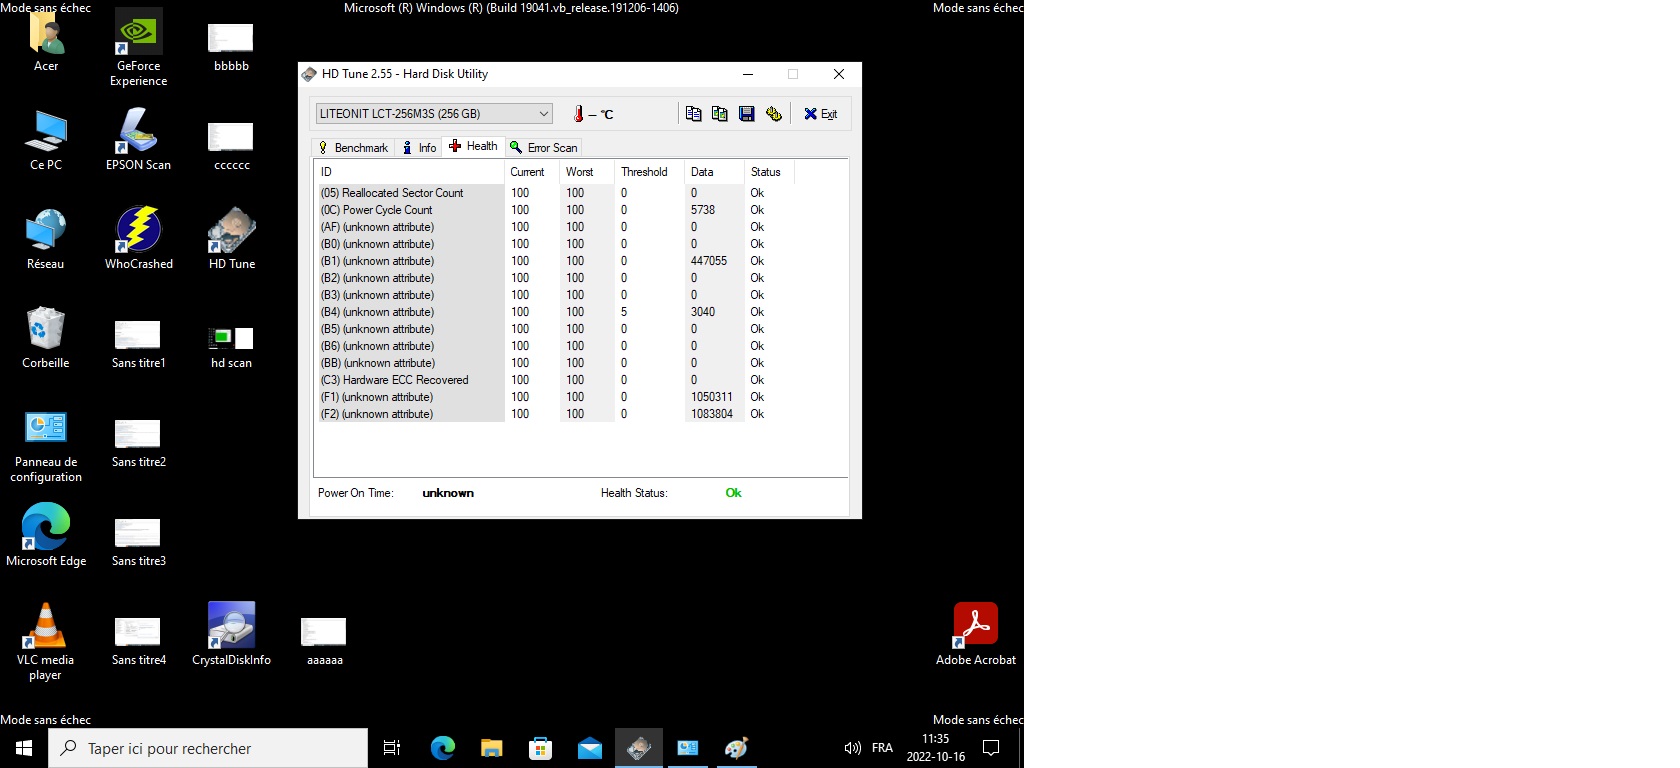Open the Acer folder desktop icon
1680x768 pixels.
pos(46,42)
